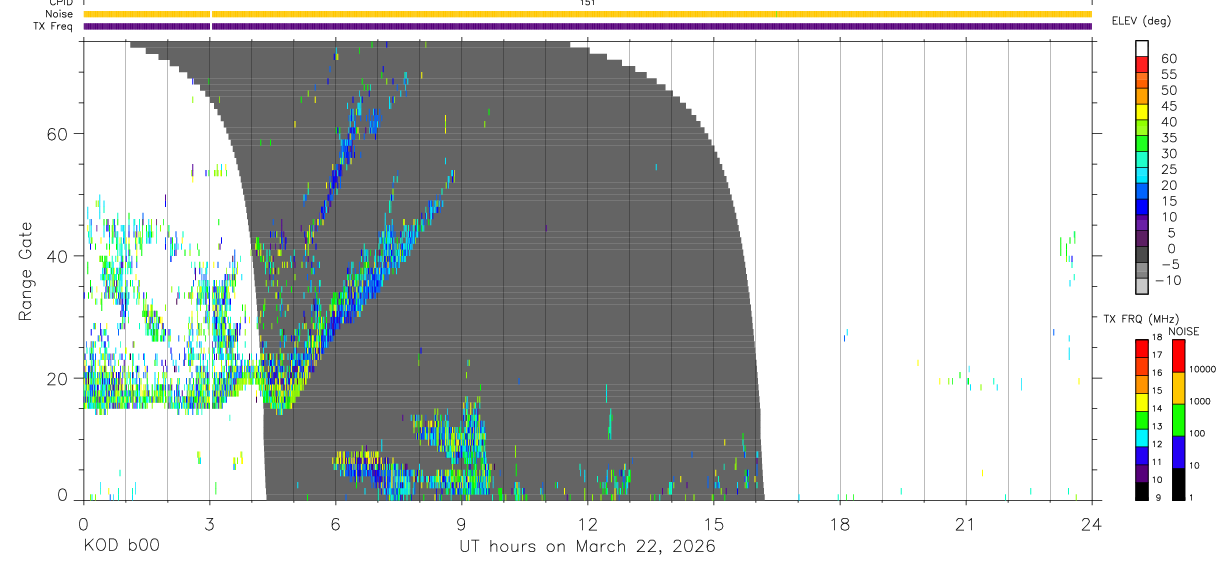Screen dimensions: 1228x567
Task: Click the "ELEV (deg)" legend title
Action: 1141,21
